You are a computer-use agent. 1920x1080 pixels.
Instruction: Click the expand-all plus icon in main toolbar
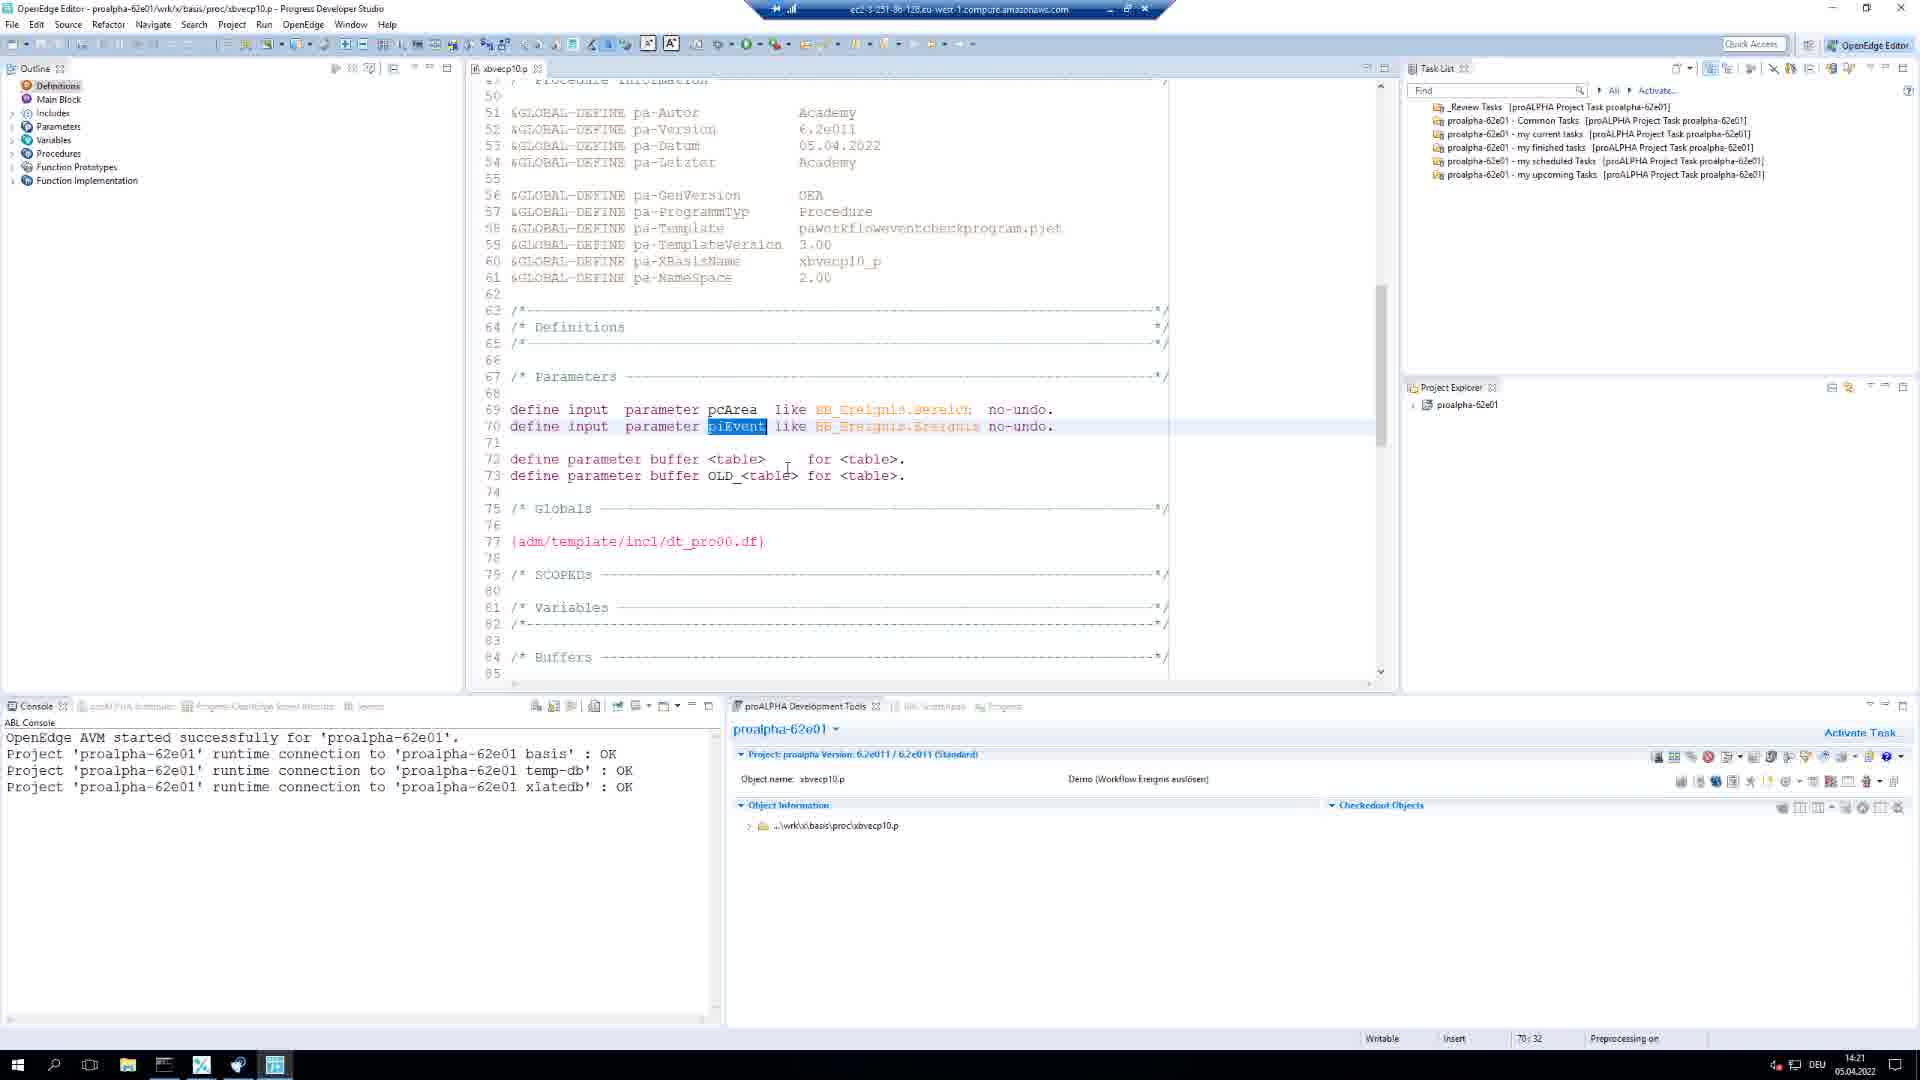click(346, 44)
